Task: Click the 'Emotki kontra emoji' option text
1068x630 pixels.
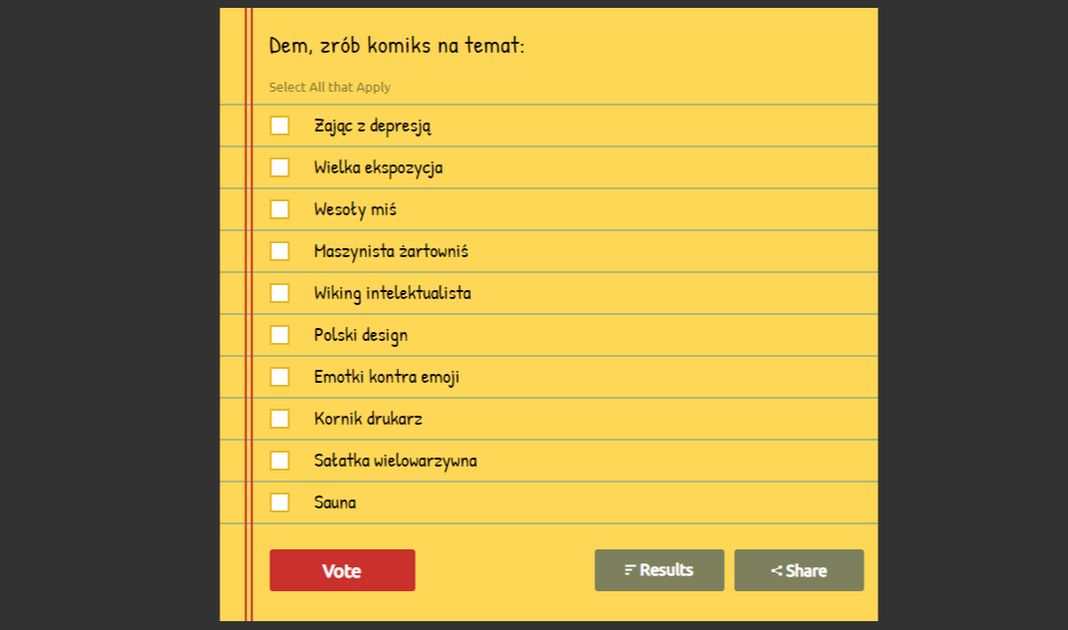Action: pos(386,377)
